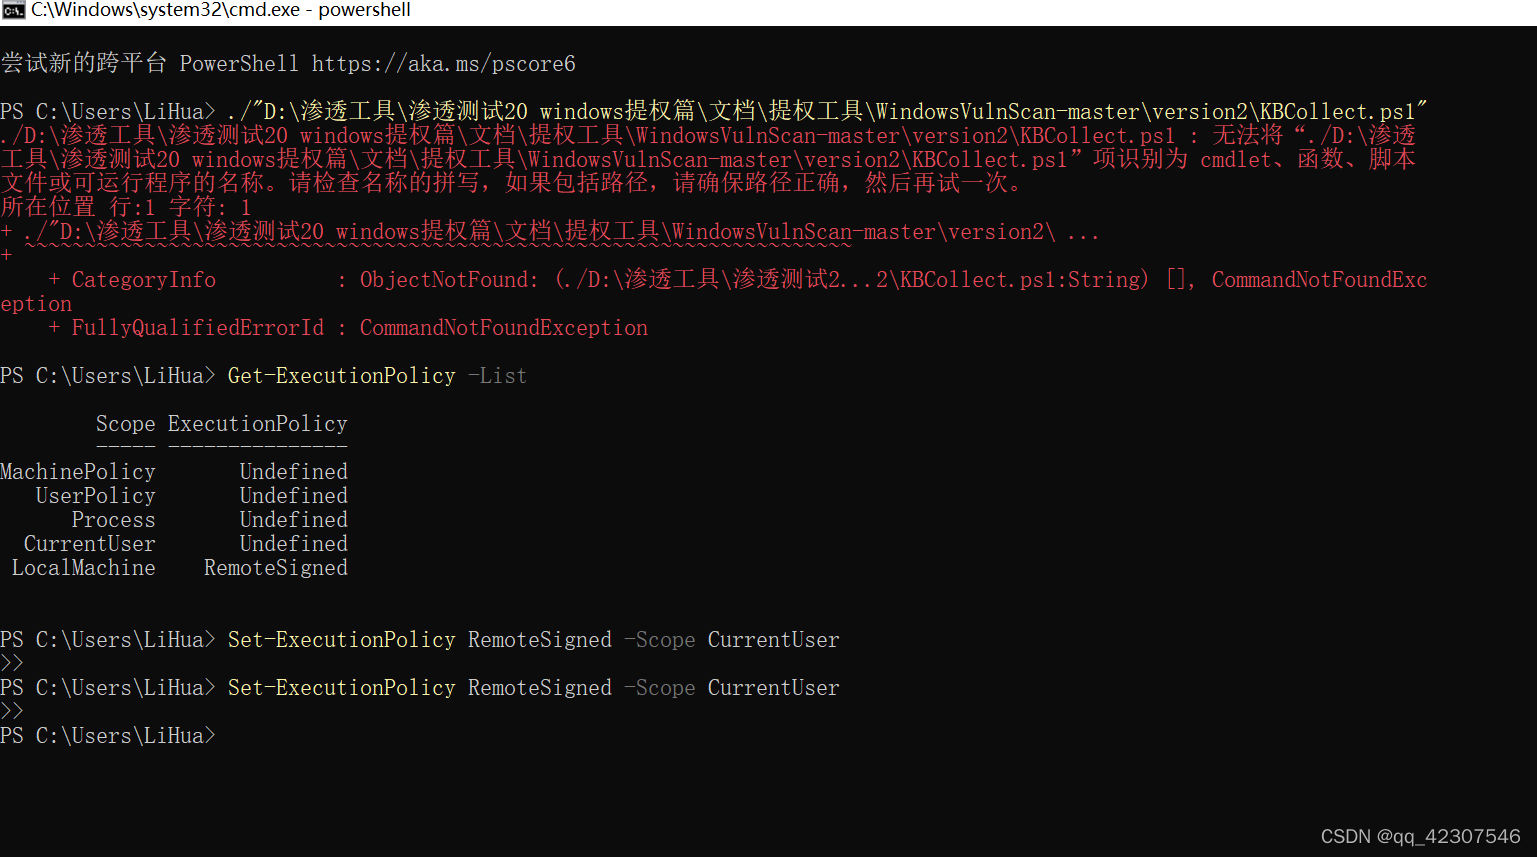Screen dimensions: 1537x857
Task: Click the -List parameter text
Action: [497, 376]
